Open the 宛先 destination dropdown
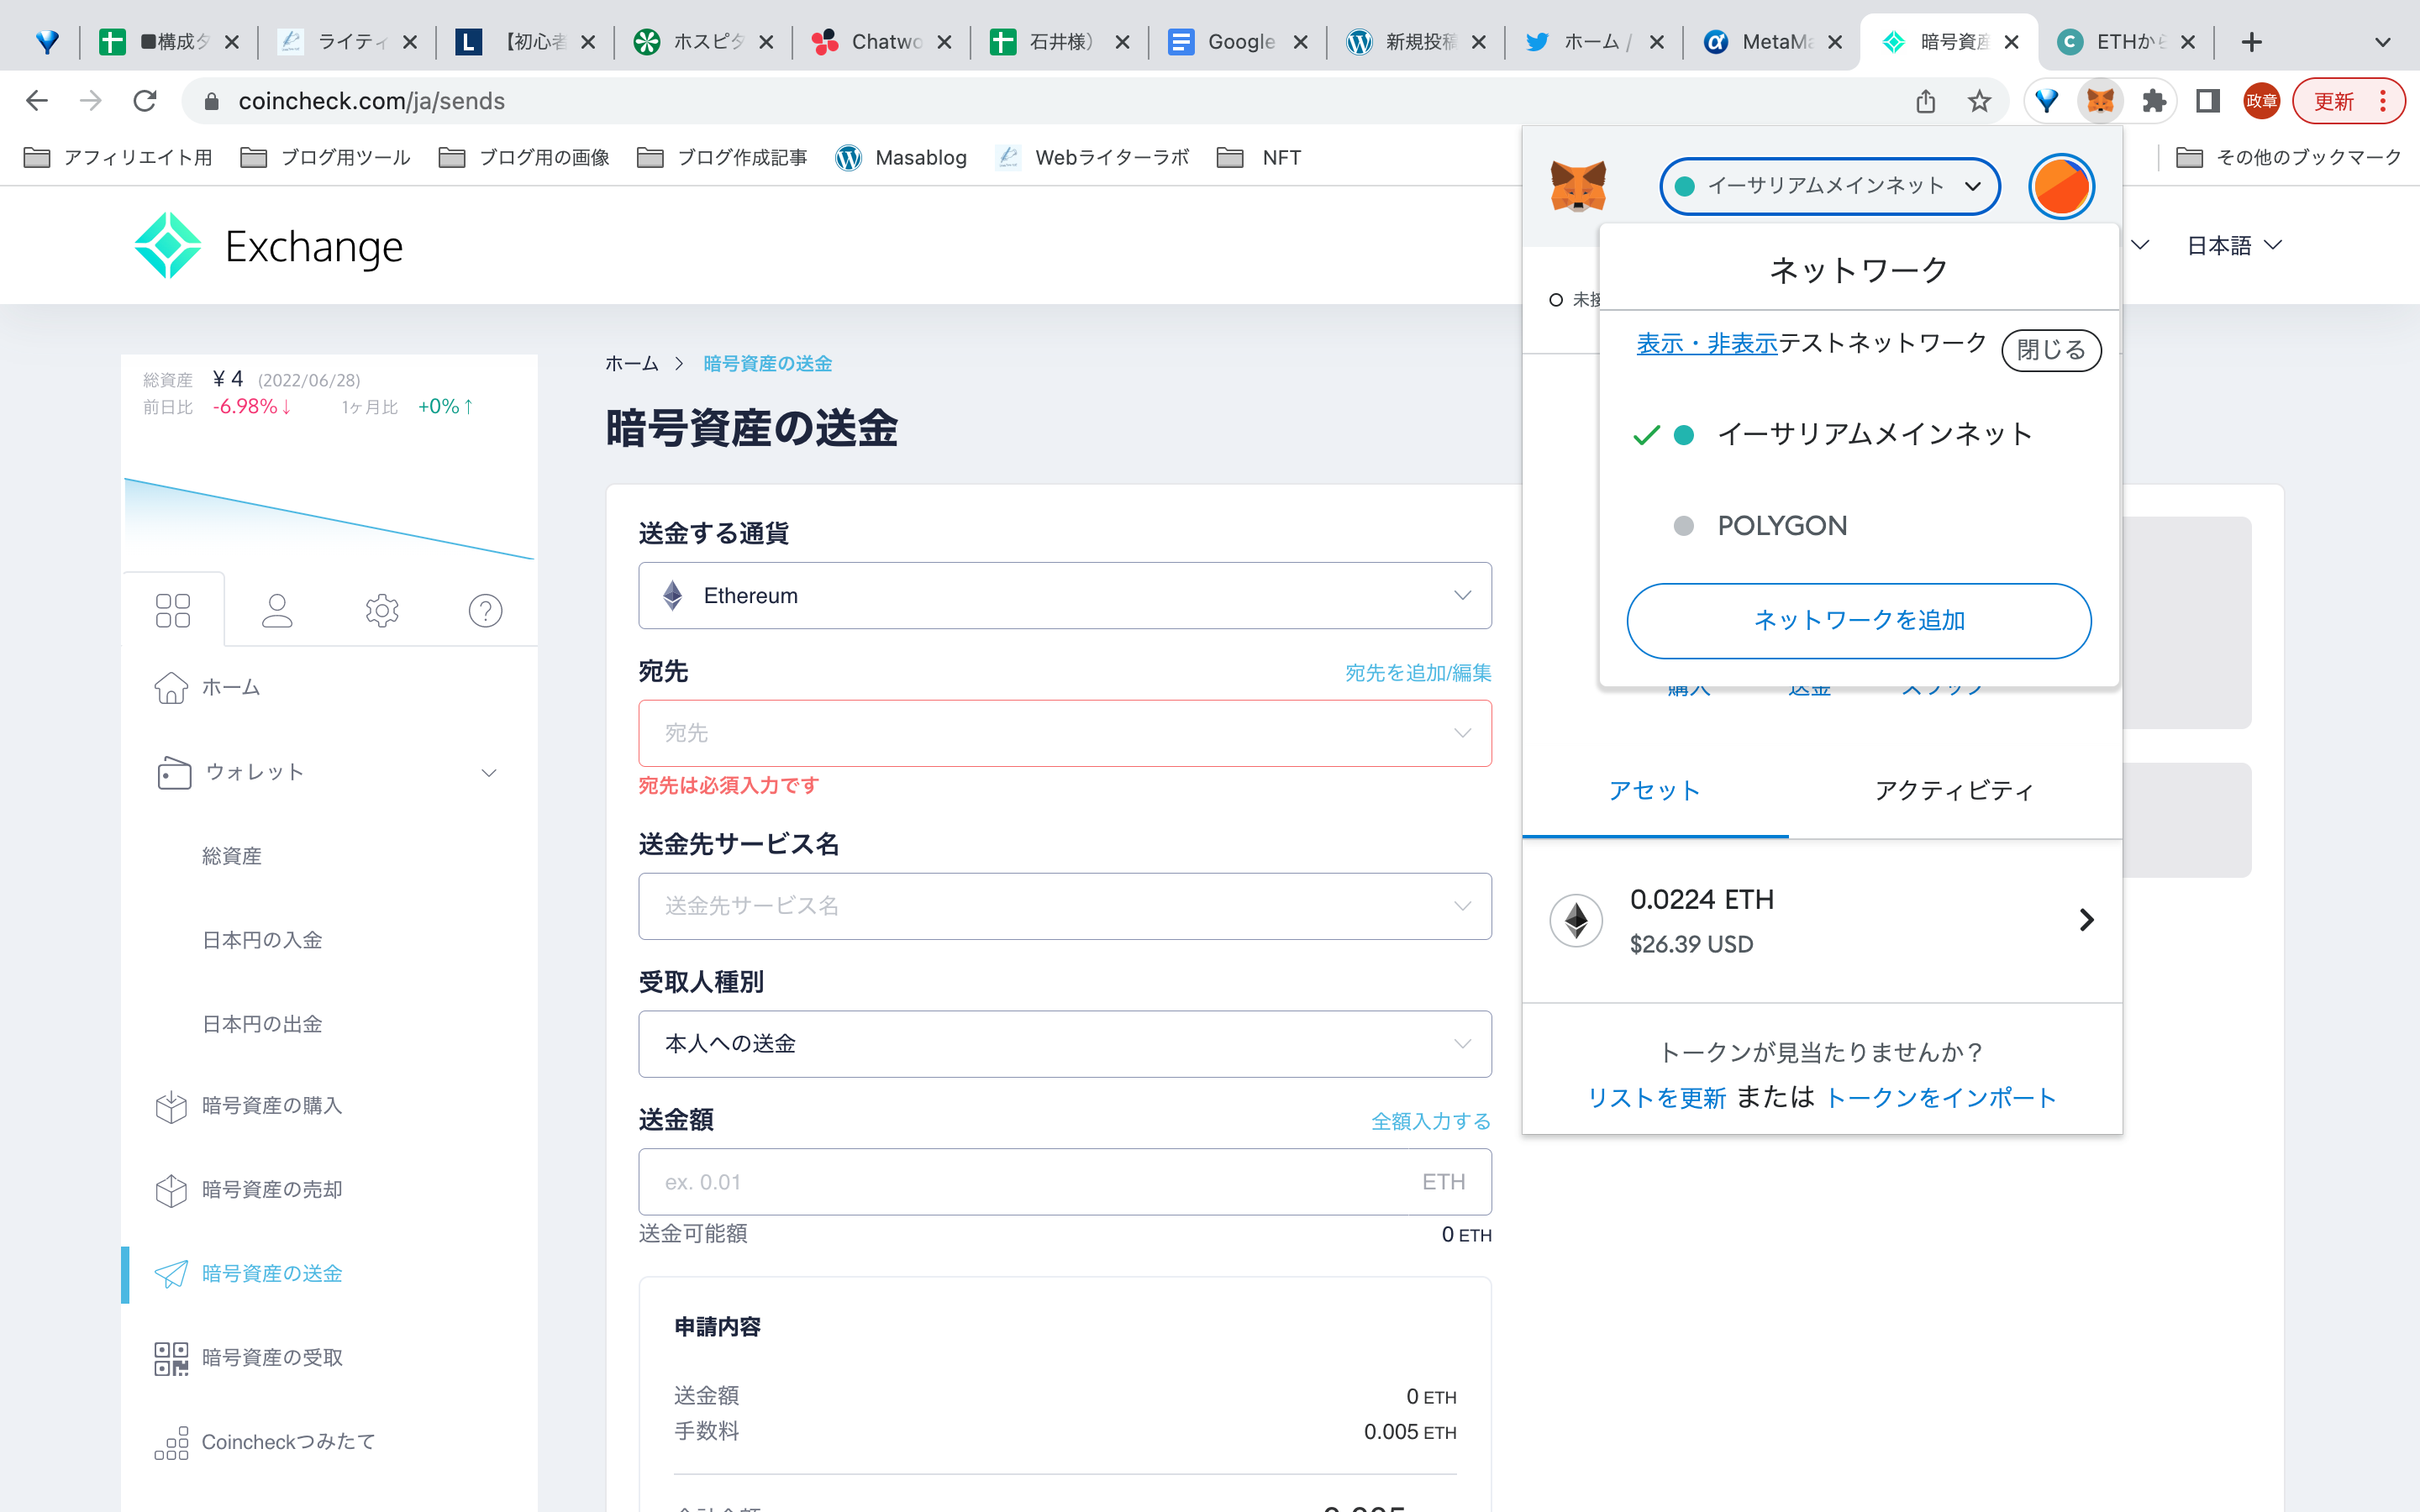The height and width of the screenshot is (1512, 2420). [x=1065, y=733]
